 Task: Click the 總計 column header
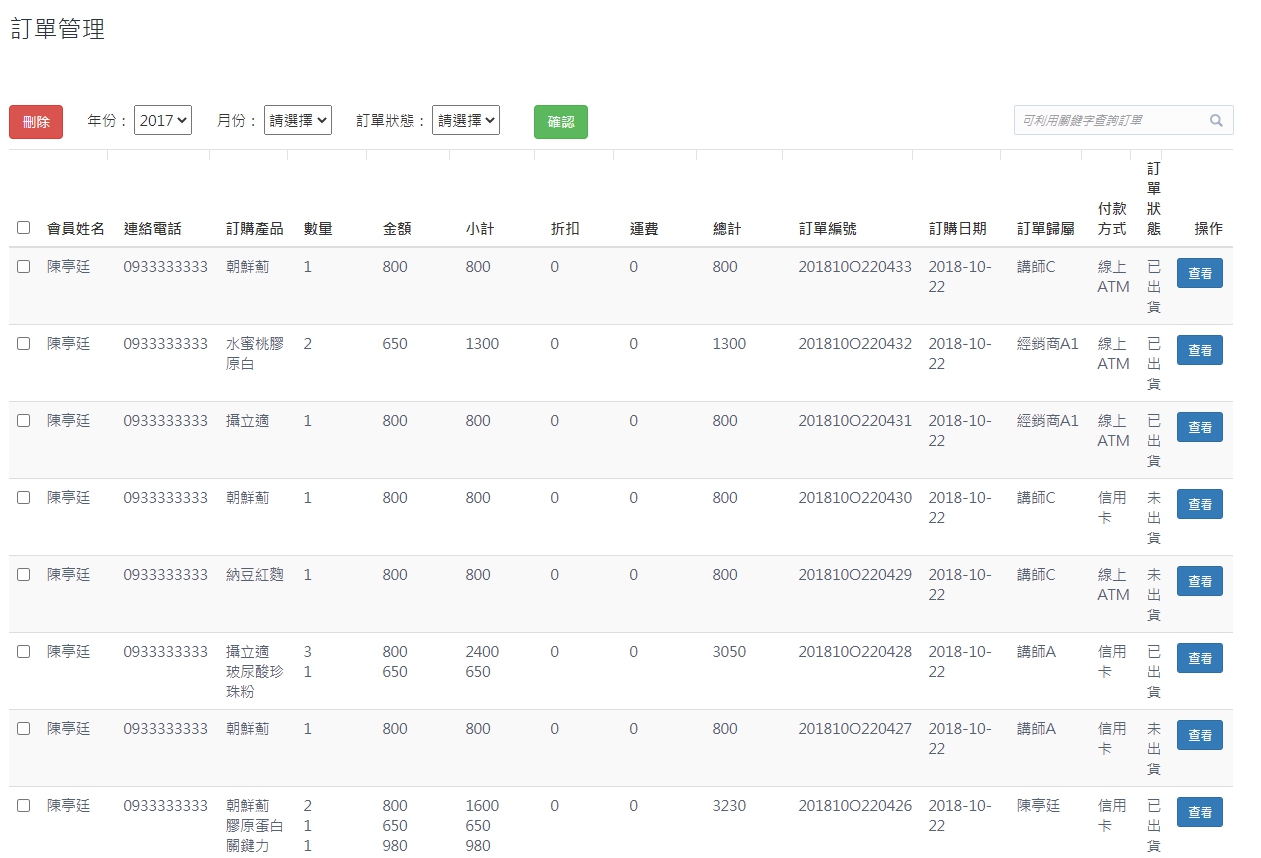point(727,229)
